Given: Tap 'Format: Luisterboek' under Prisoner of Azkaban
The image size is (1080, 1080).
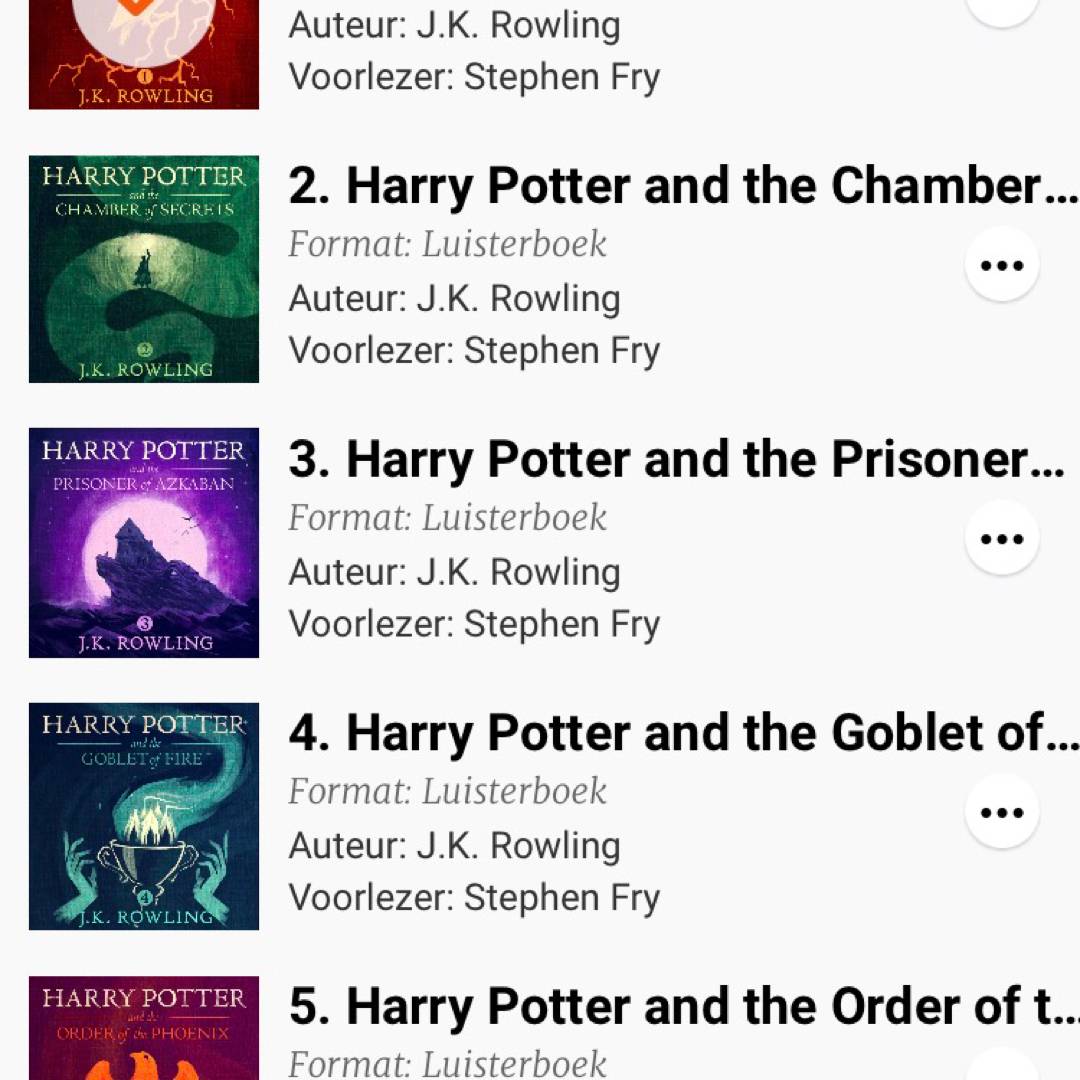Looking at the screenshot, I should pos(447,518).
